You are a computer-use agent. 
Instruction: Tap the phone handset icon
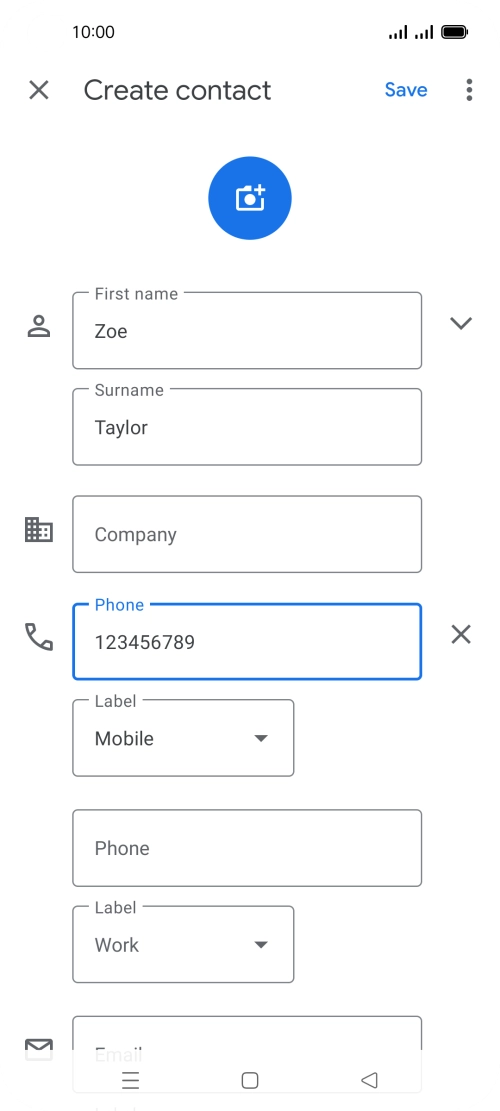click(x=39, y=637)
